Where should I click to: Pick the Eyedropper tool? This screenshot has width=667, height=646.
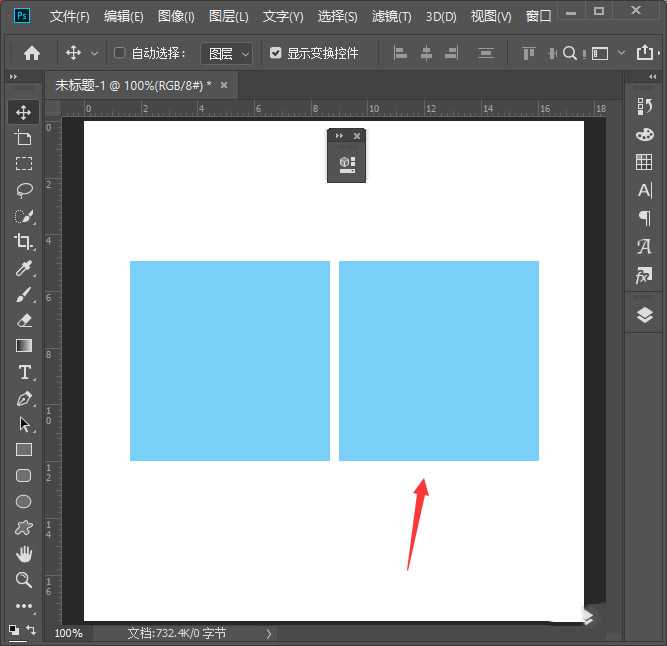click(24, 268)
